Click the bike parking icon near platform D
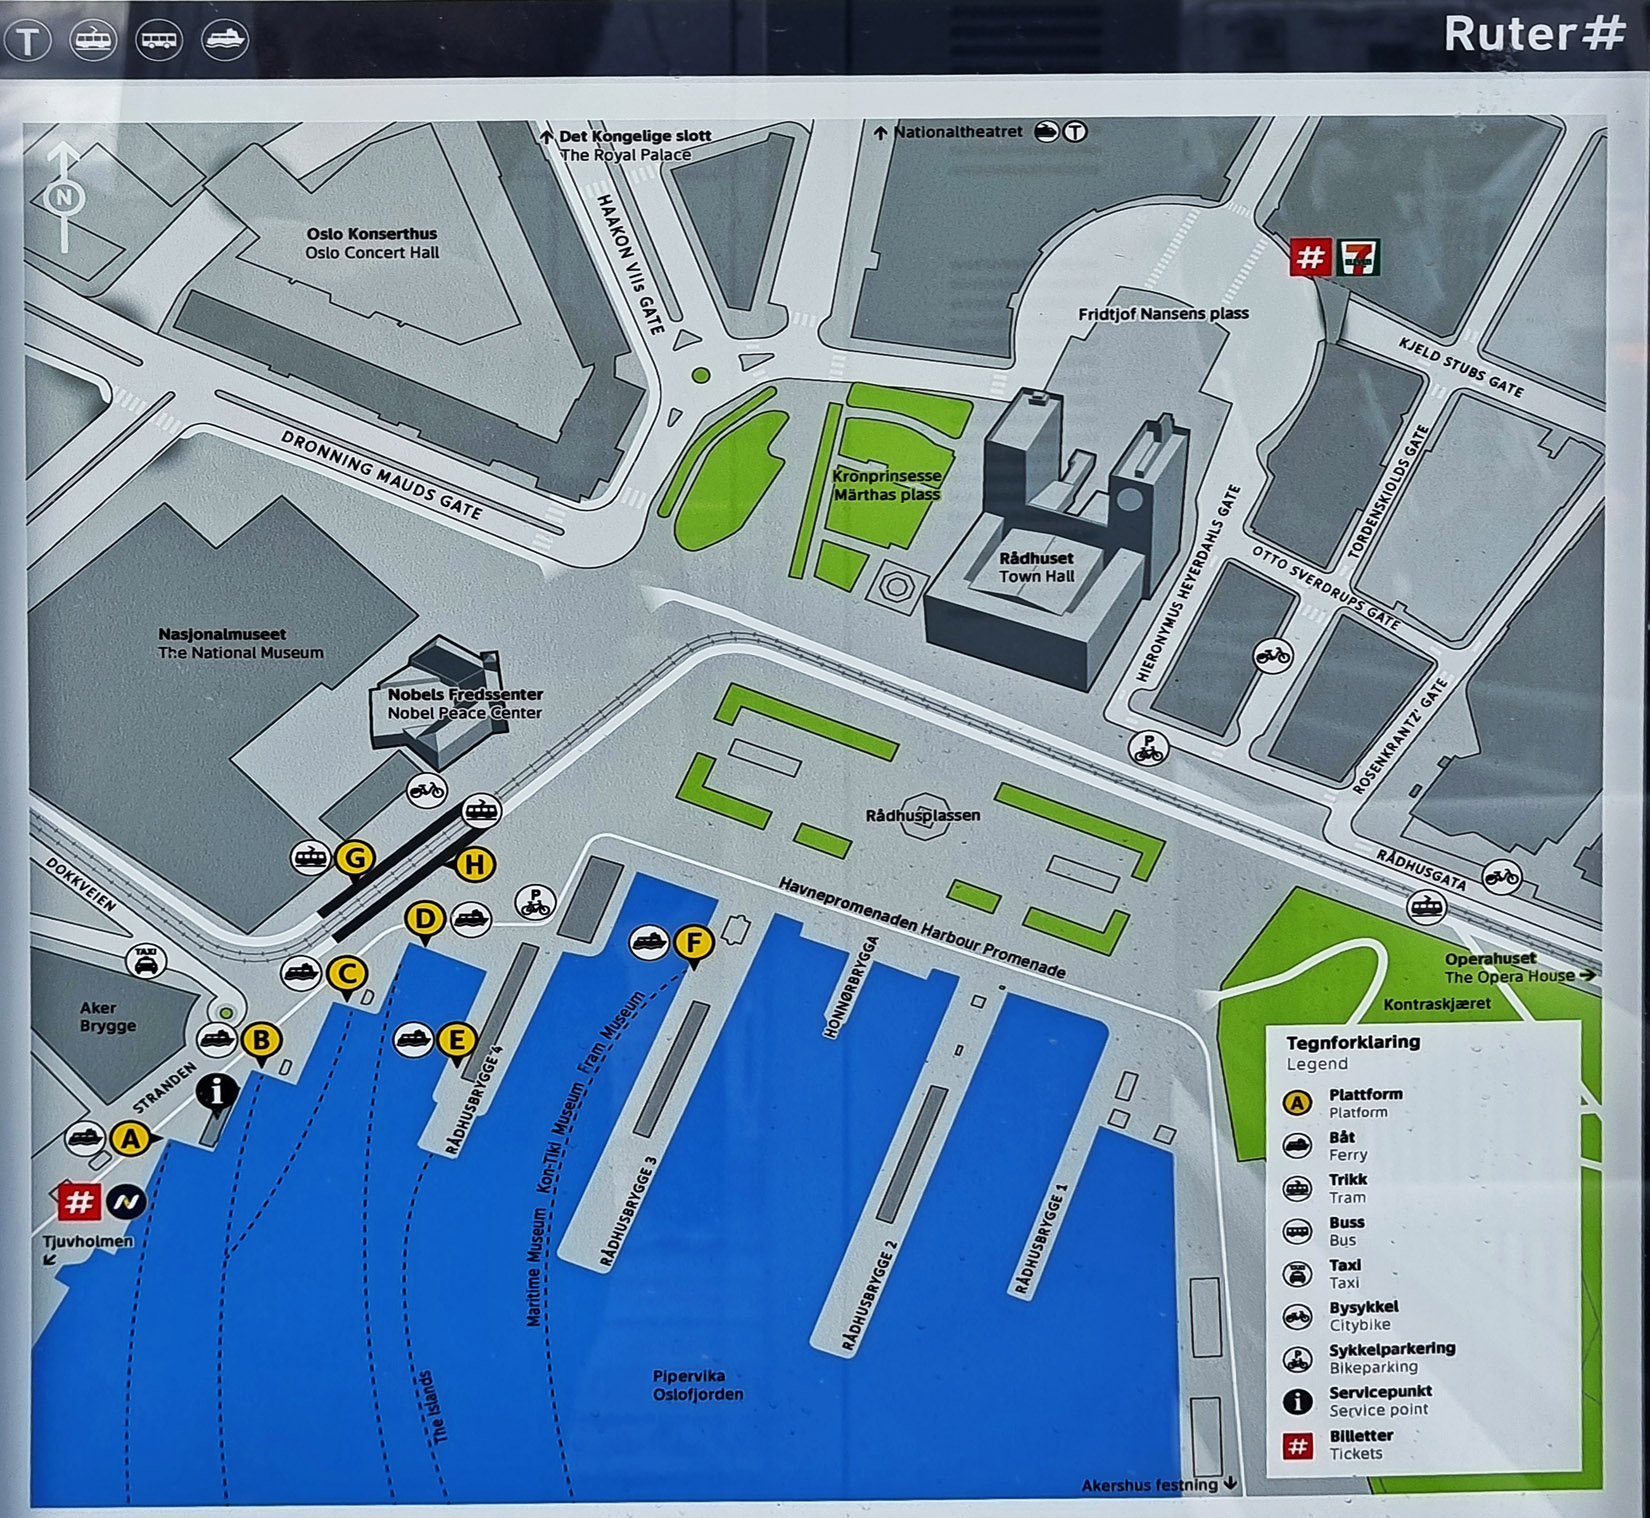1650x1518 pixels. [535, 903]
